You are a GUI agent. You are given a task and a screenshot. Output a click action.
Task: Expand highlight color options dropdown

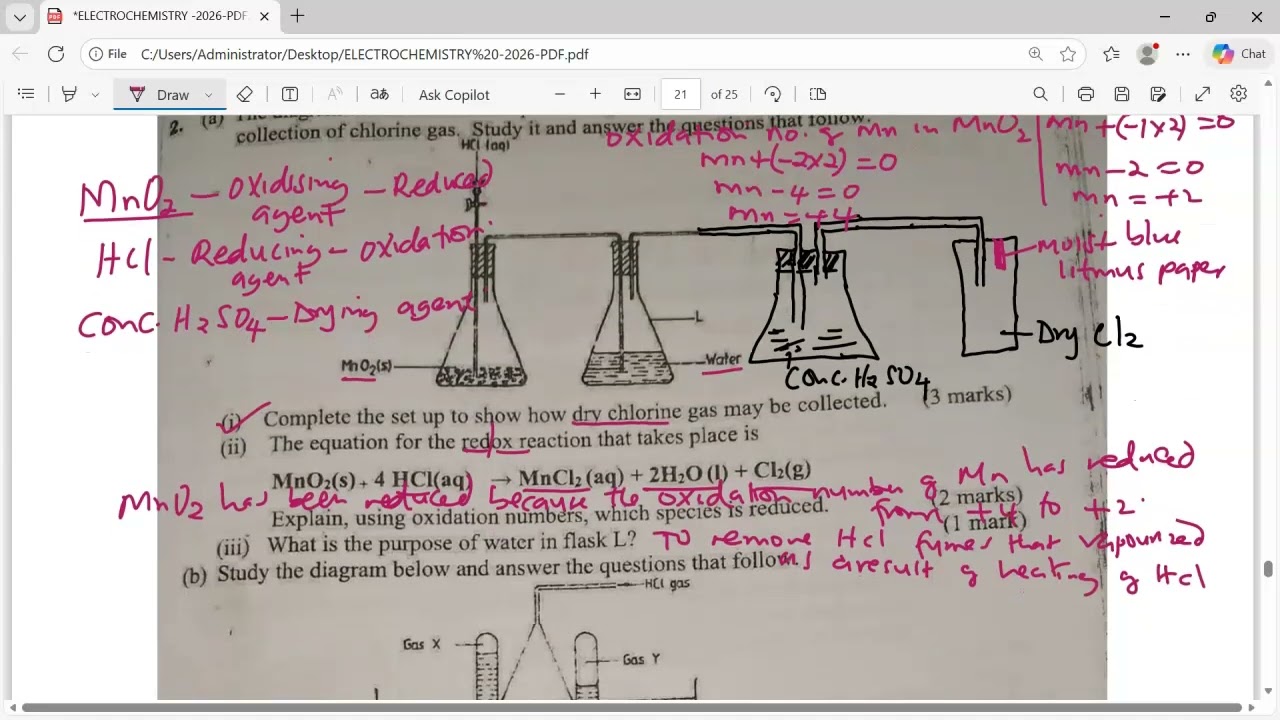[95, 94]
